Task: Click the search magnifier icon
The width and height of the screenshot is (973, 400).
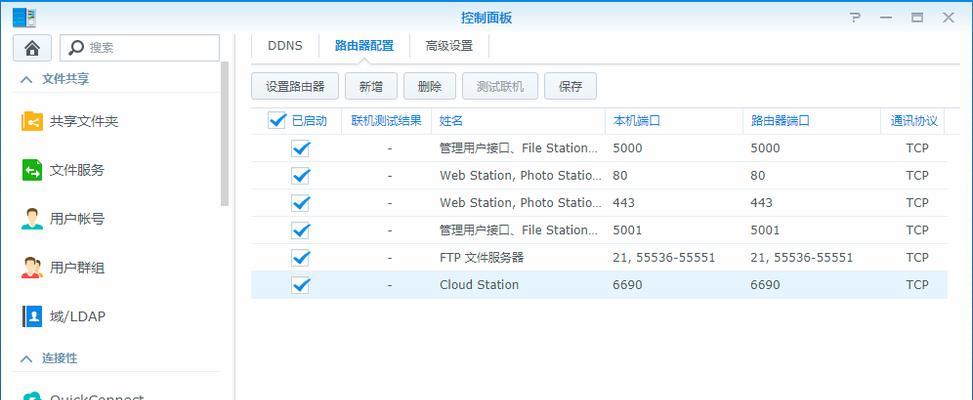Action: (76, 48)
